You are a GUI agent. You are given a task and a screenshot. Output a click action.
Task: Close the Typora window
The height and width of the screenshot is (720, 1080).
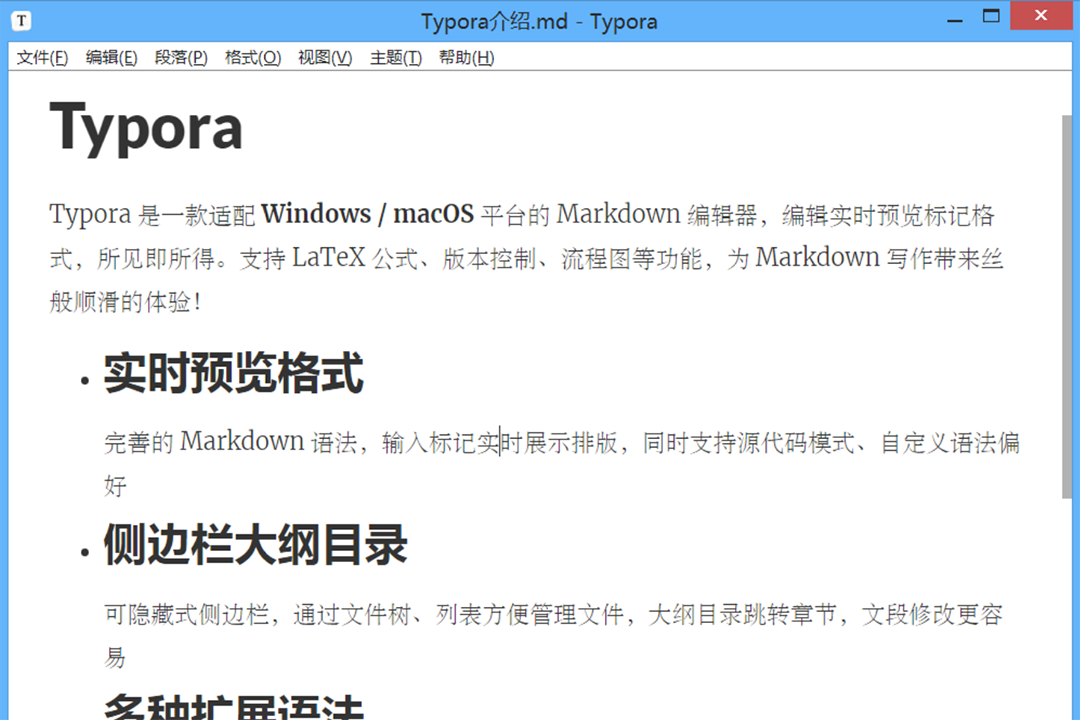[1041, 15]
